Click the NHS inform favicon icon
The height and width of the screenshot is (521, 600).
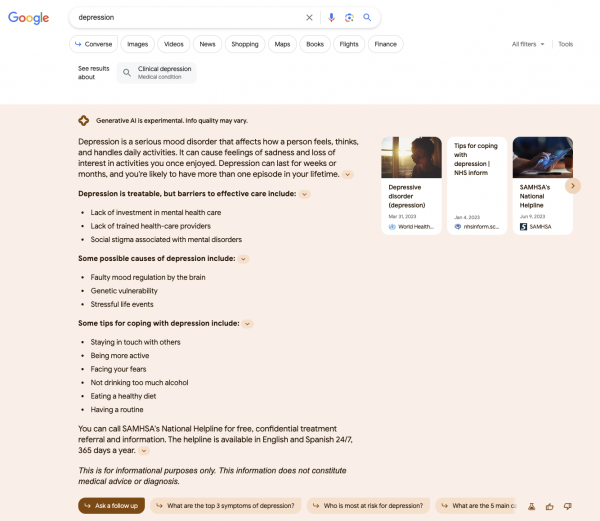458,227
